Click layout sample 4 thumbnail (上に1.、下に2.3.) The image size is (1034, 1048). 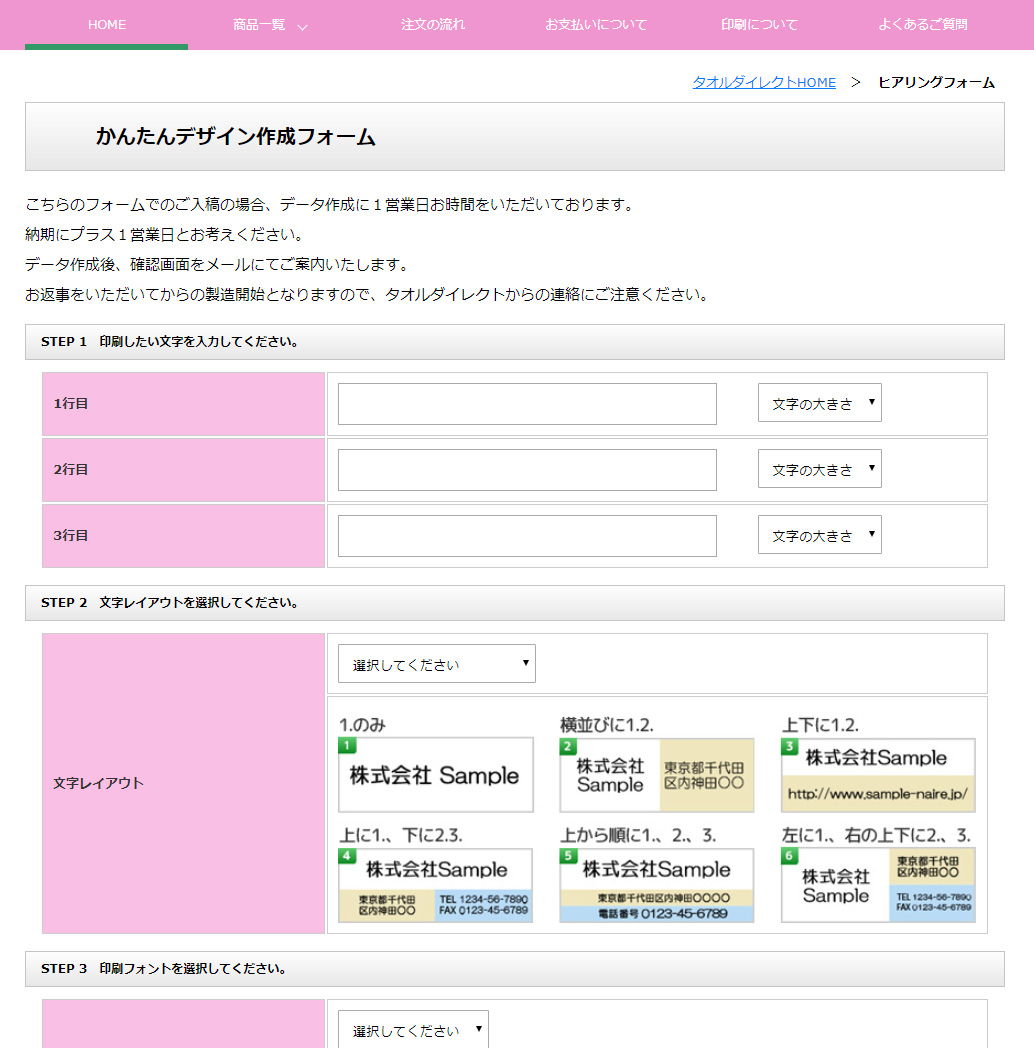pyautogui.click(x=436, y=885)
